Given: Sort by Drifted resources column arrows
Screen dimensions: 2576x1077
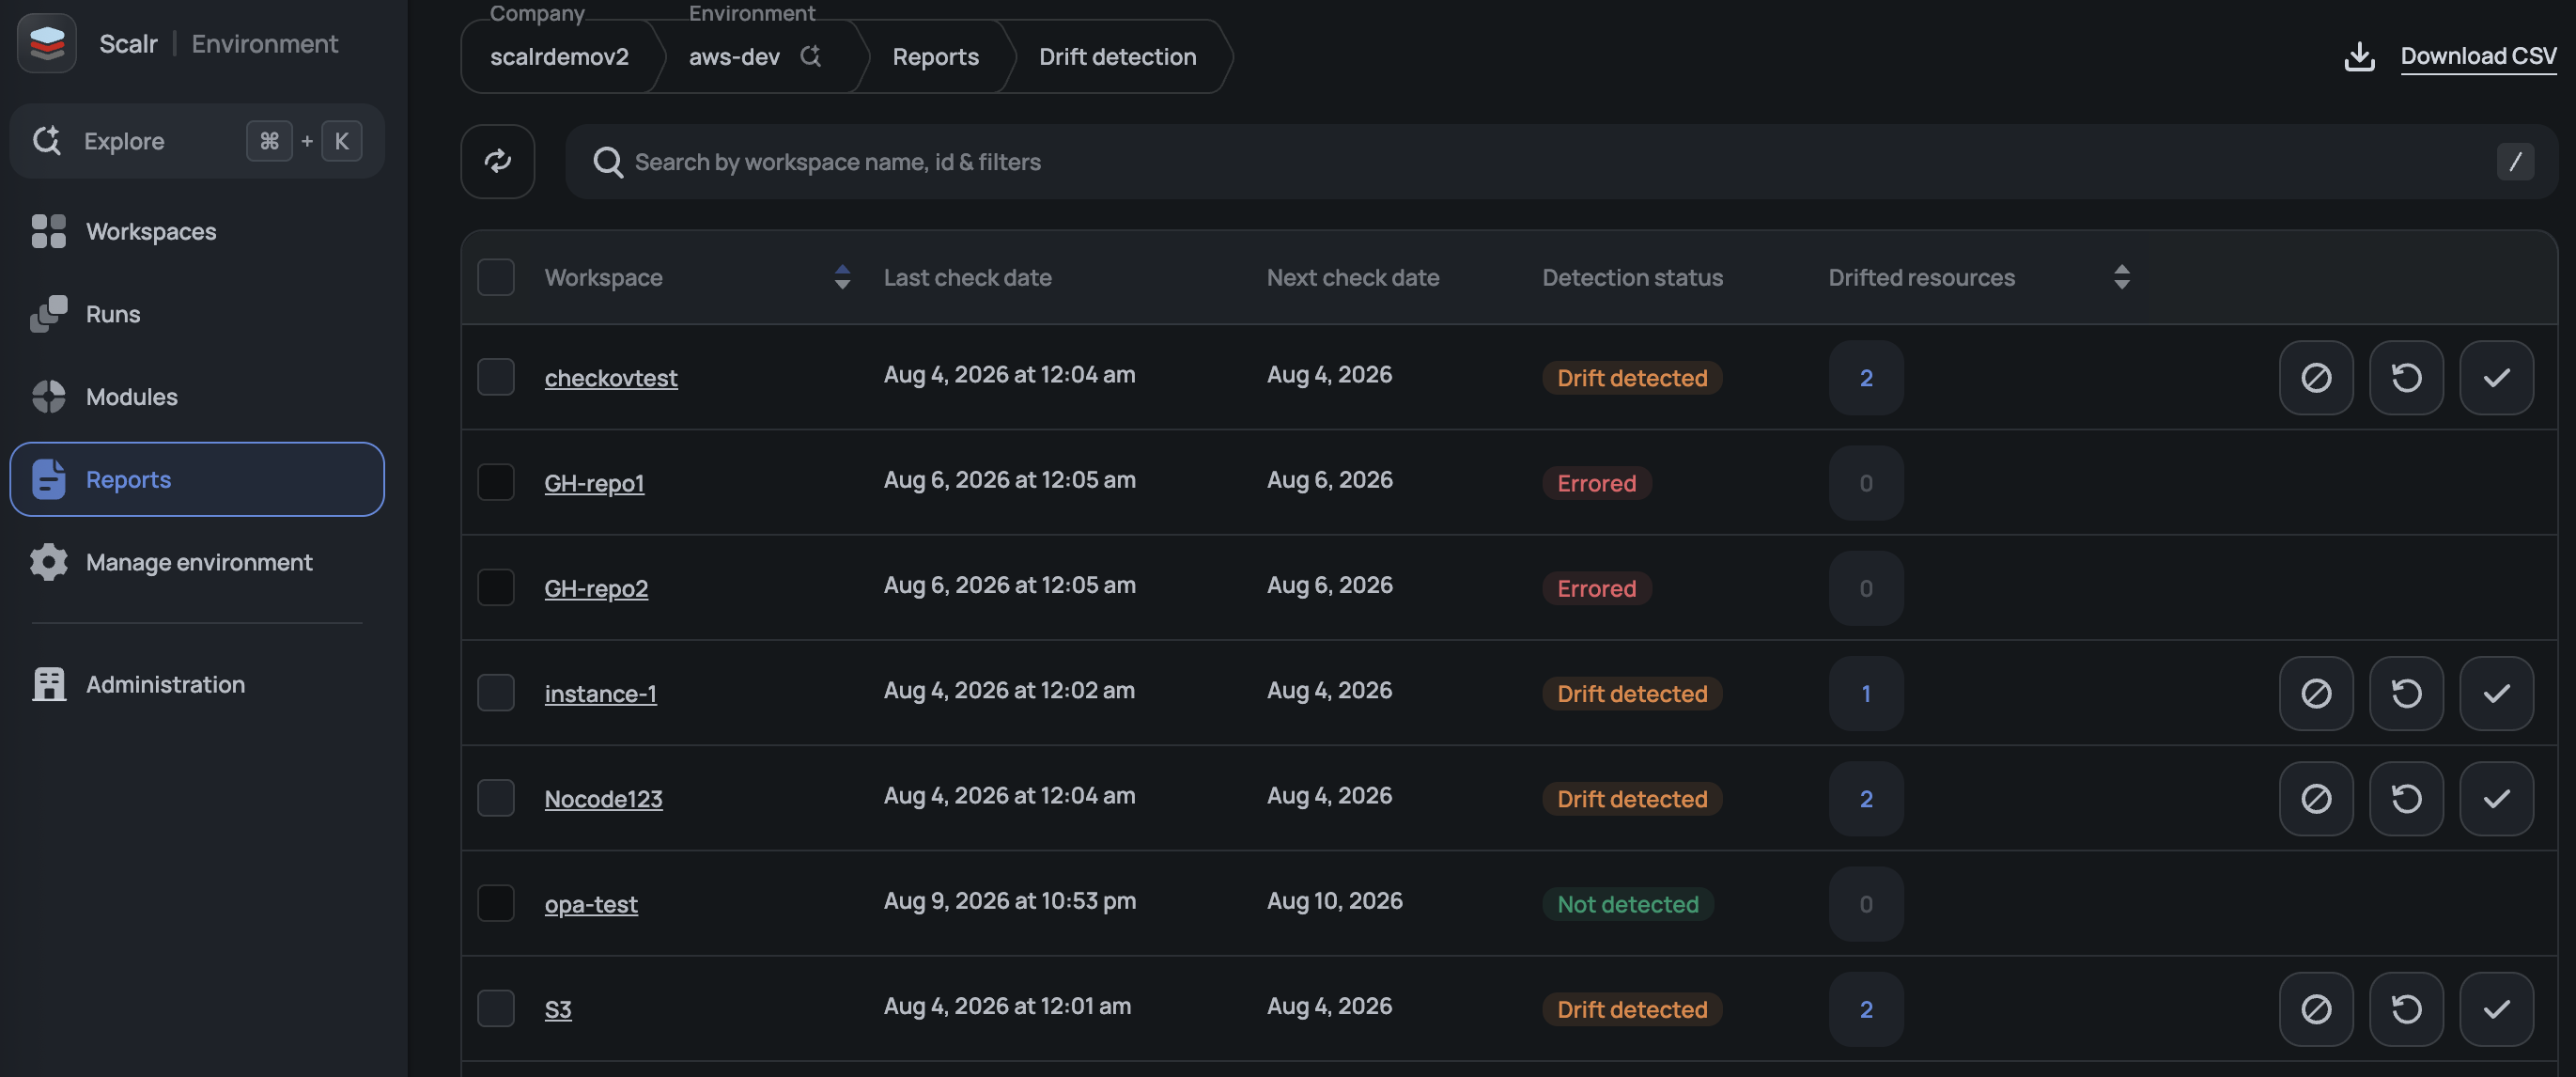Looking at the screenshot, I should click(2122, 277).
